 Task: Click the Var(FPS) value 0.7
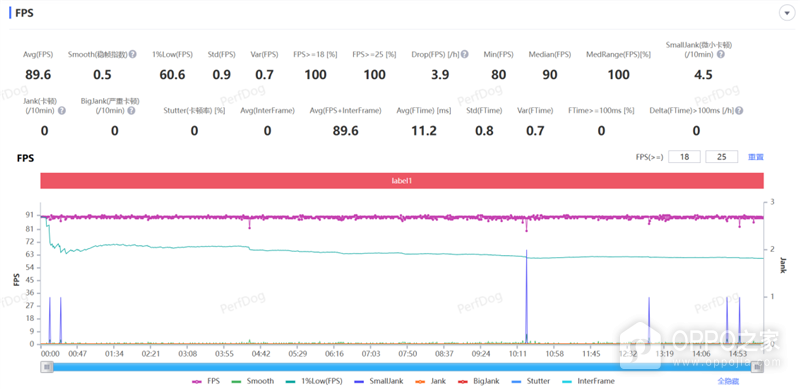pyautogui.click(x=264, y=75)
